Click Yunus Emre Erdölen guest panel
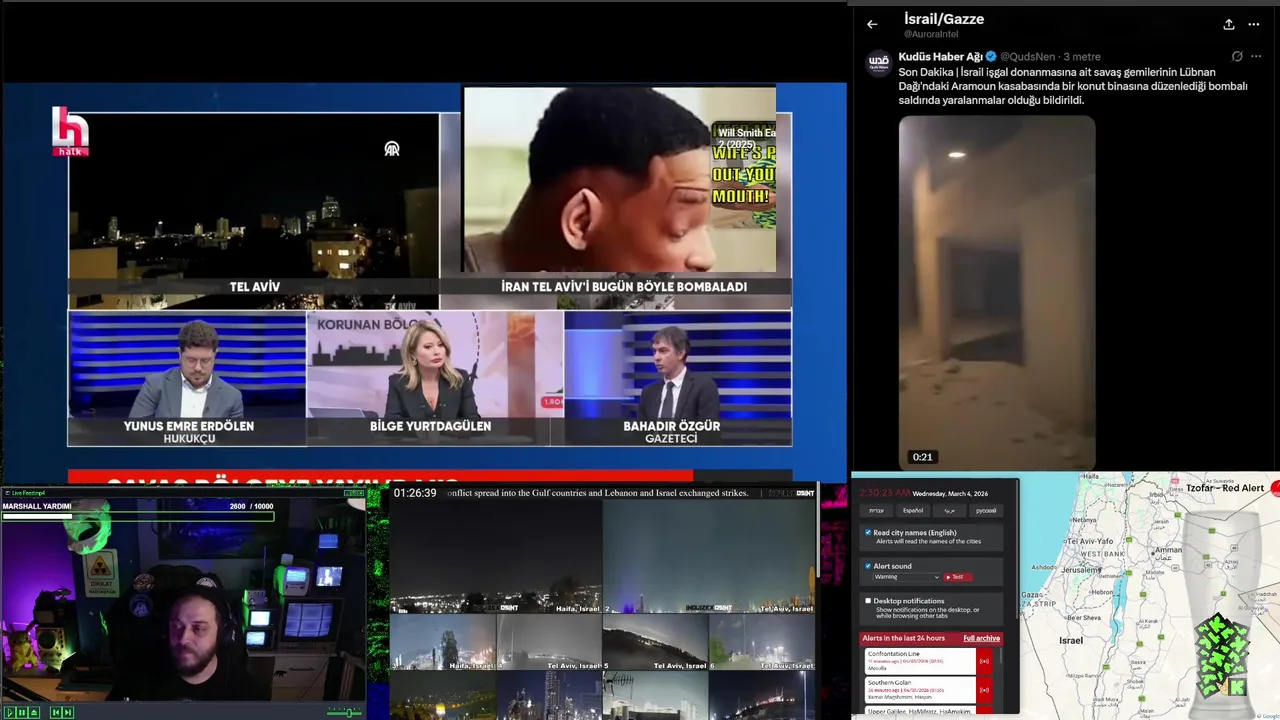This screenshot has width=1280, height=720. click(x=187, y=378)
